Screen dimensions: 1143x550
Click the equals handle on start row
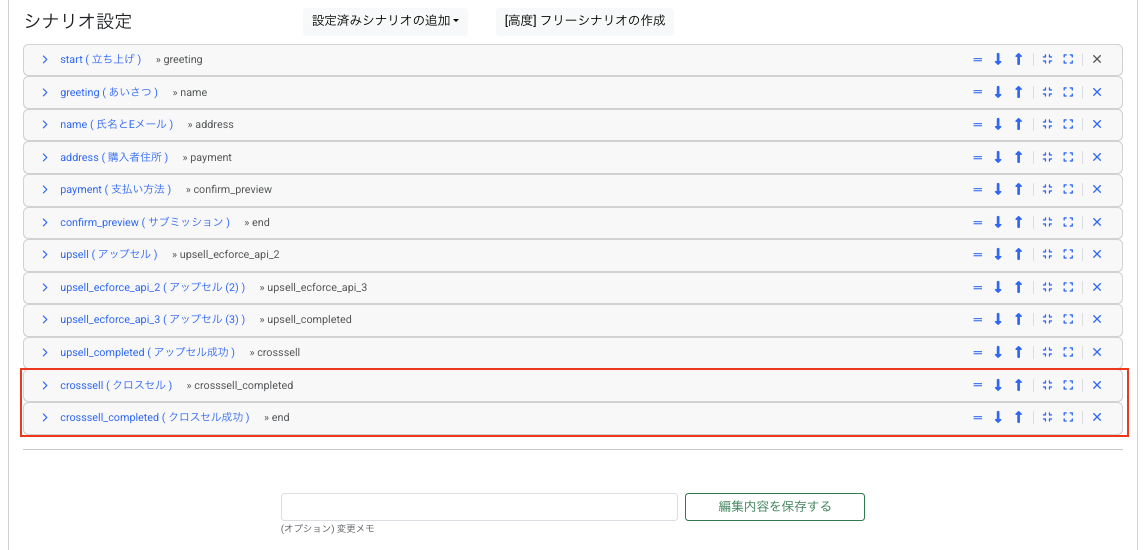(x=978, y=60)
